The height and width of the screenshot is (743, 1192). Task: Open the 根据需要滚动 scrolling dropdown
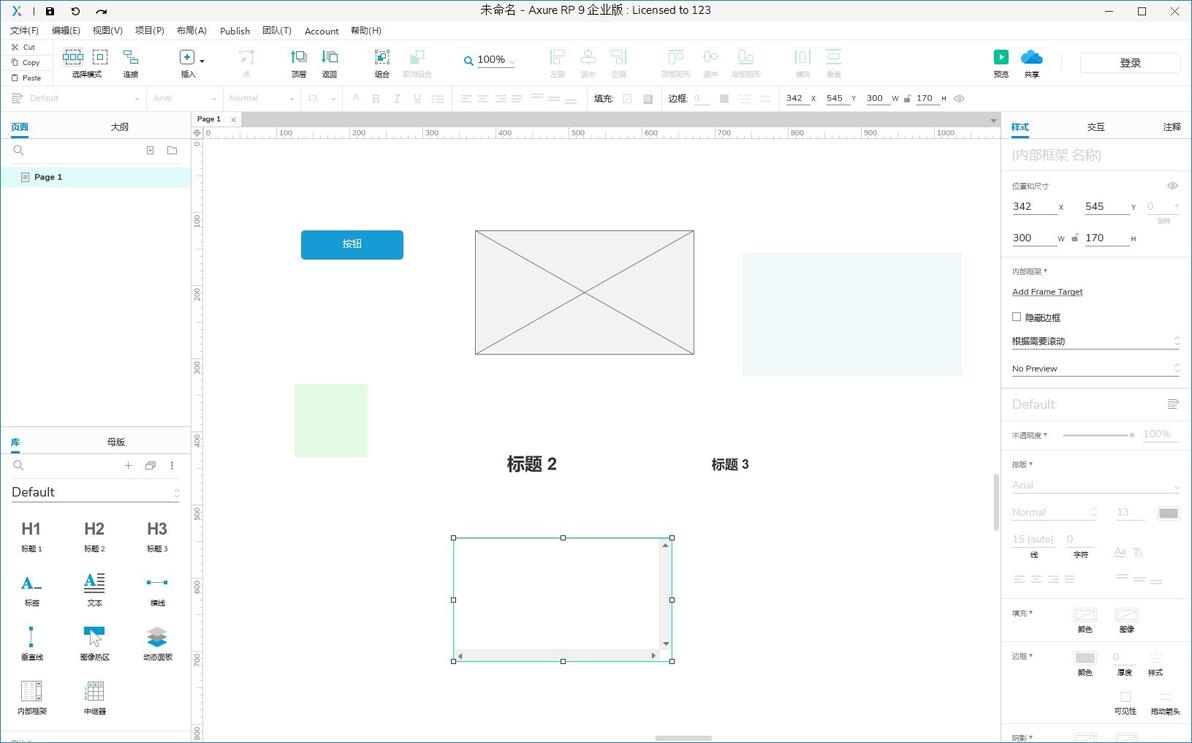[x=1095, y=341]
